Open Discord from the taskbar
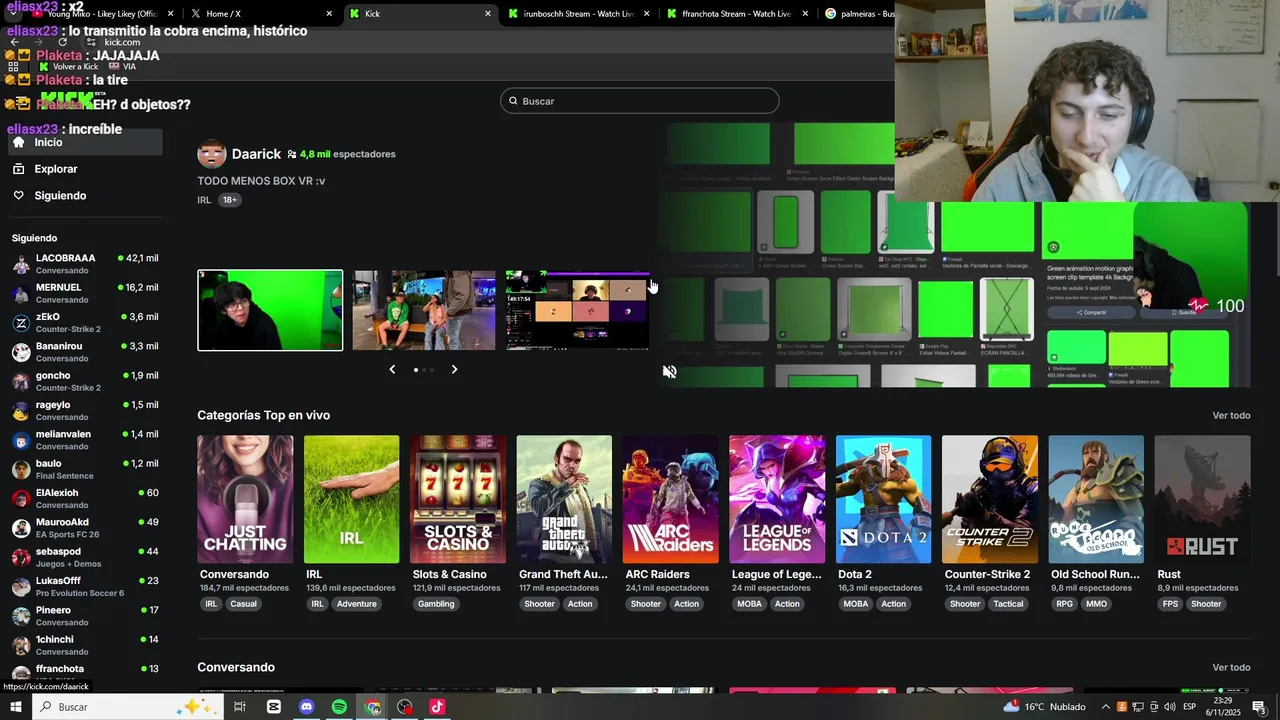 click(x=306, y=707)
